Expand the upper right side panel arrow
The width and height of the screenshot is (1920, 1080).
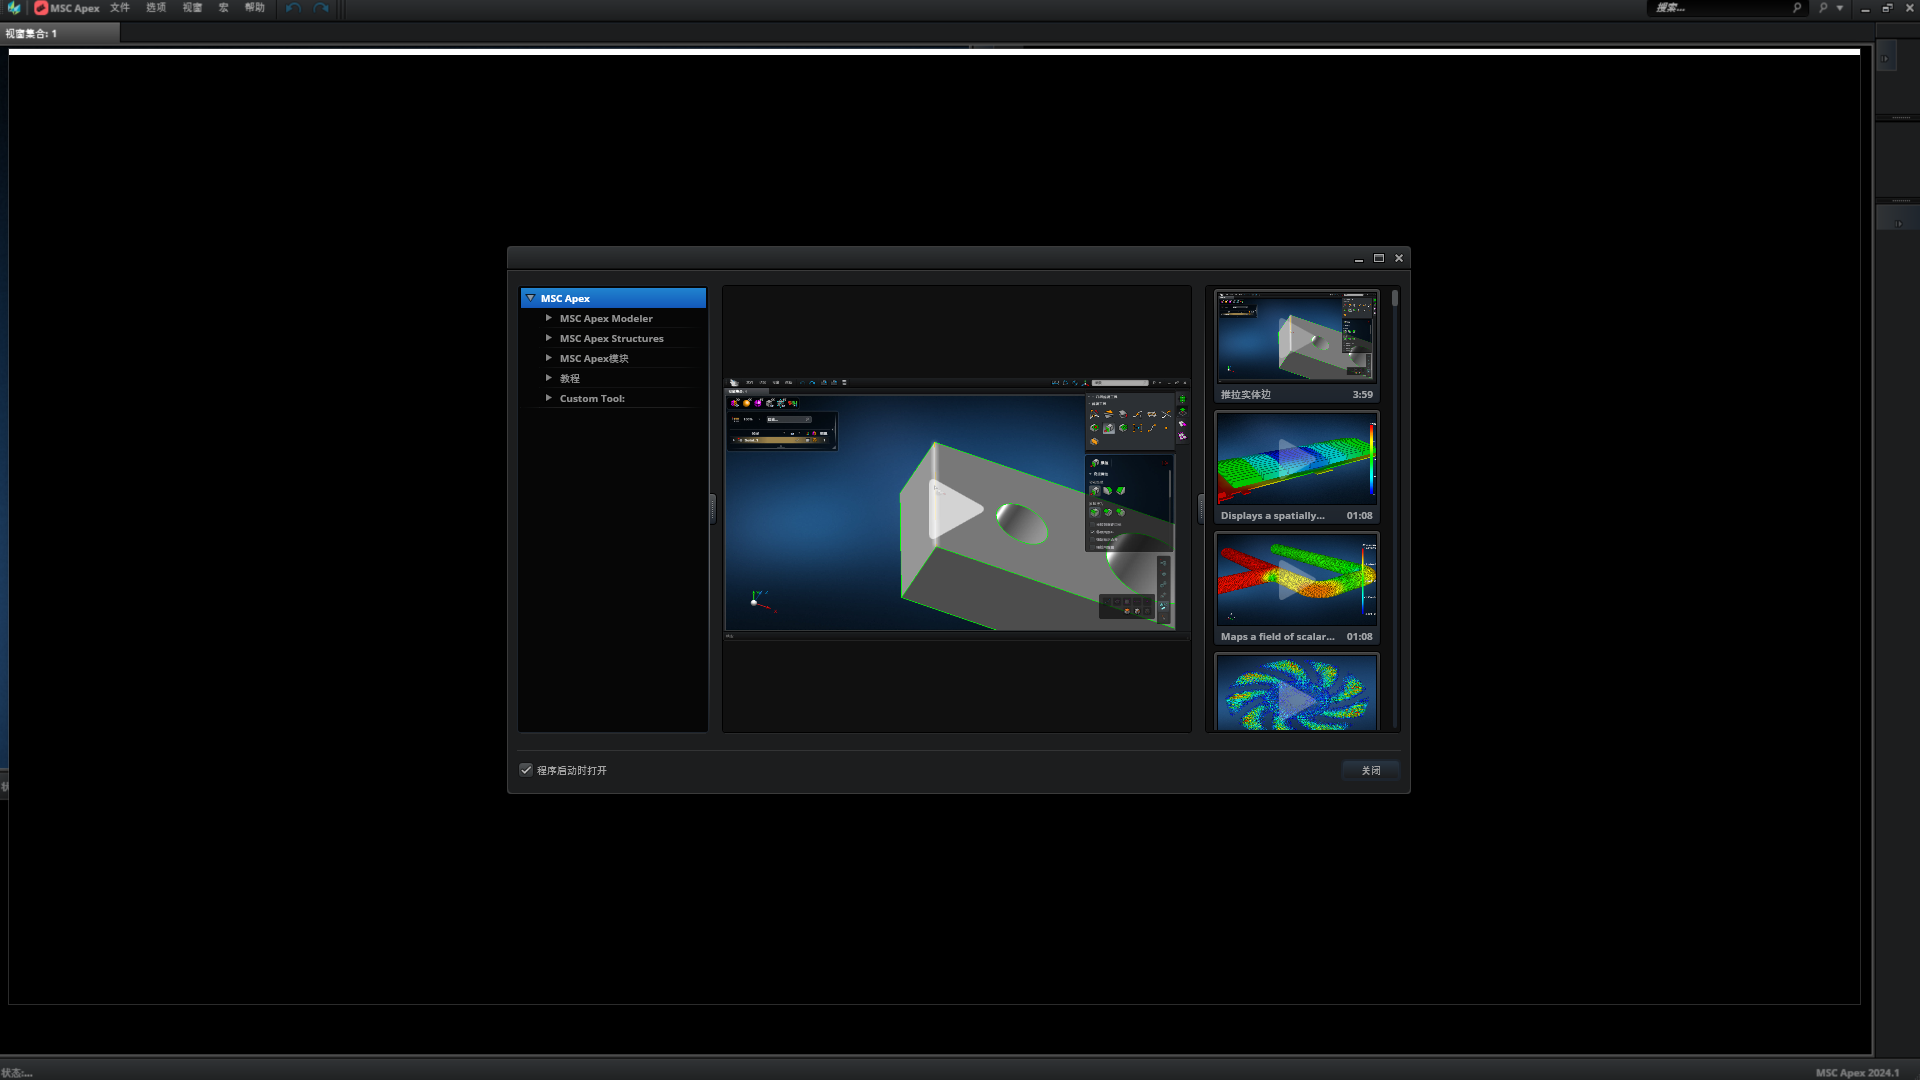coord(1886,58)
